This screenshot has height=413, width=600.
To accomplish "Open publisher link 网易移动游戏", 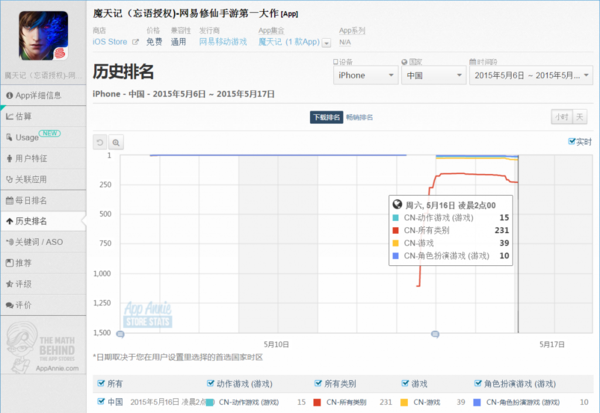I will tap(223, 42).
